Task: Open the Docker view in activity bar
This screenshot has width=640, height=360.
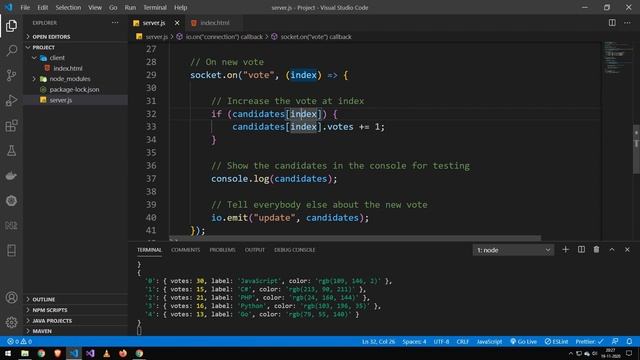Action: coord(11,176)
